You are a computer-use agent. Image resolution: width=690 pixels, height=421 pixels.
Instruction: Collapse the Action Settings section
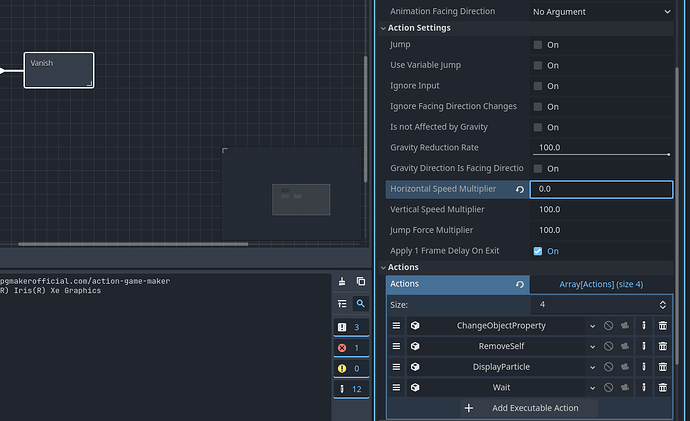384,28
